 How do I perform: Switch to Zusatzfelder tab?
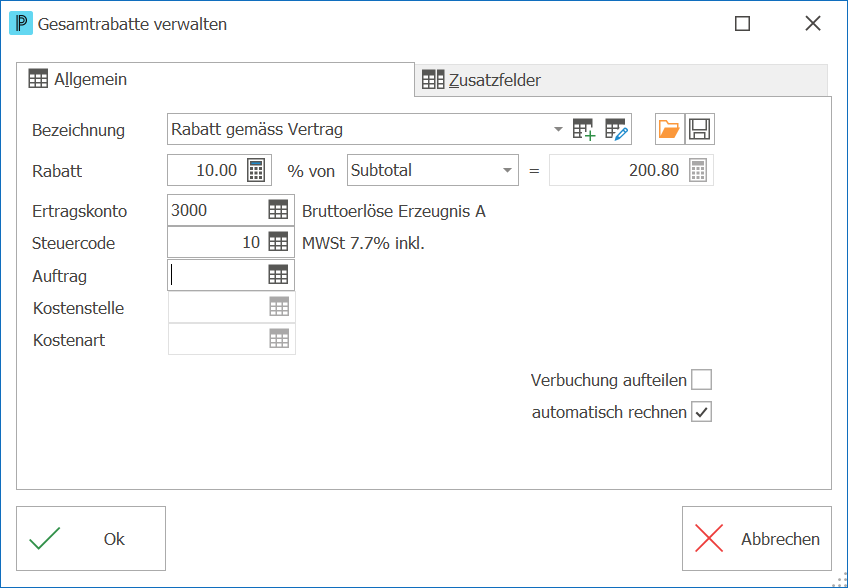coord(621,80)
